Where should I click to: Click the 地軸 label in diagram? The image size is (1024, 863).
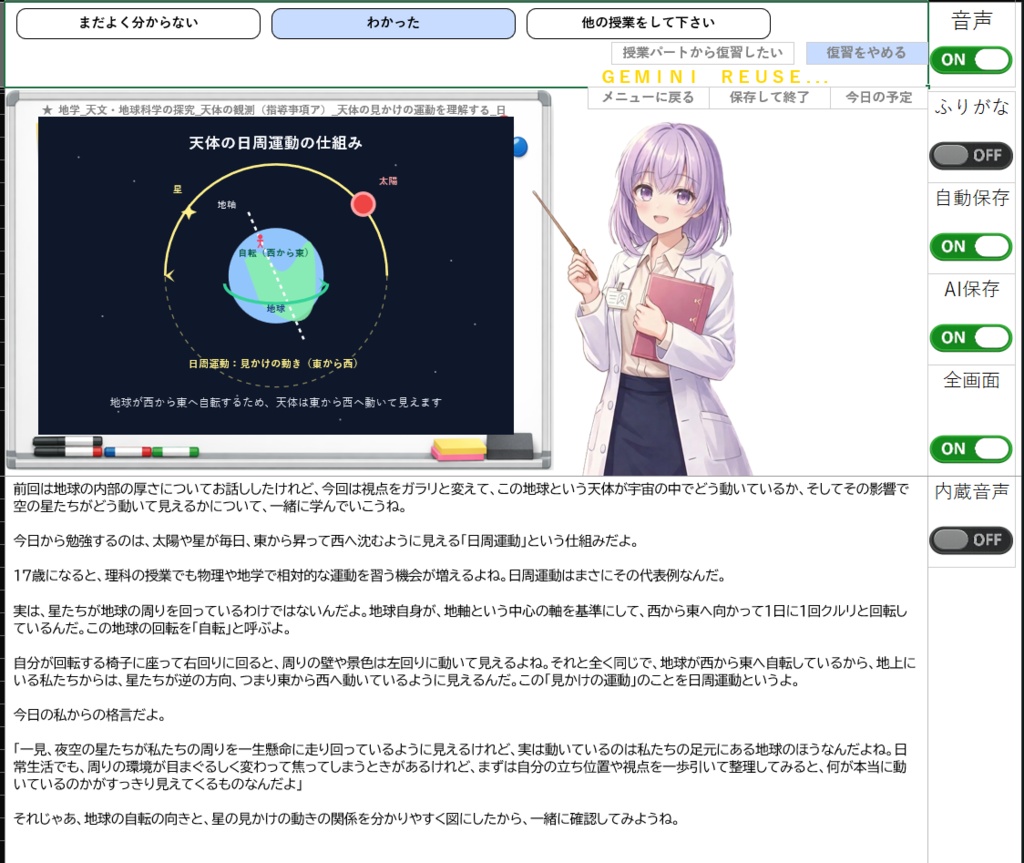tap(227, 205)
